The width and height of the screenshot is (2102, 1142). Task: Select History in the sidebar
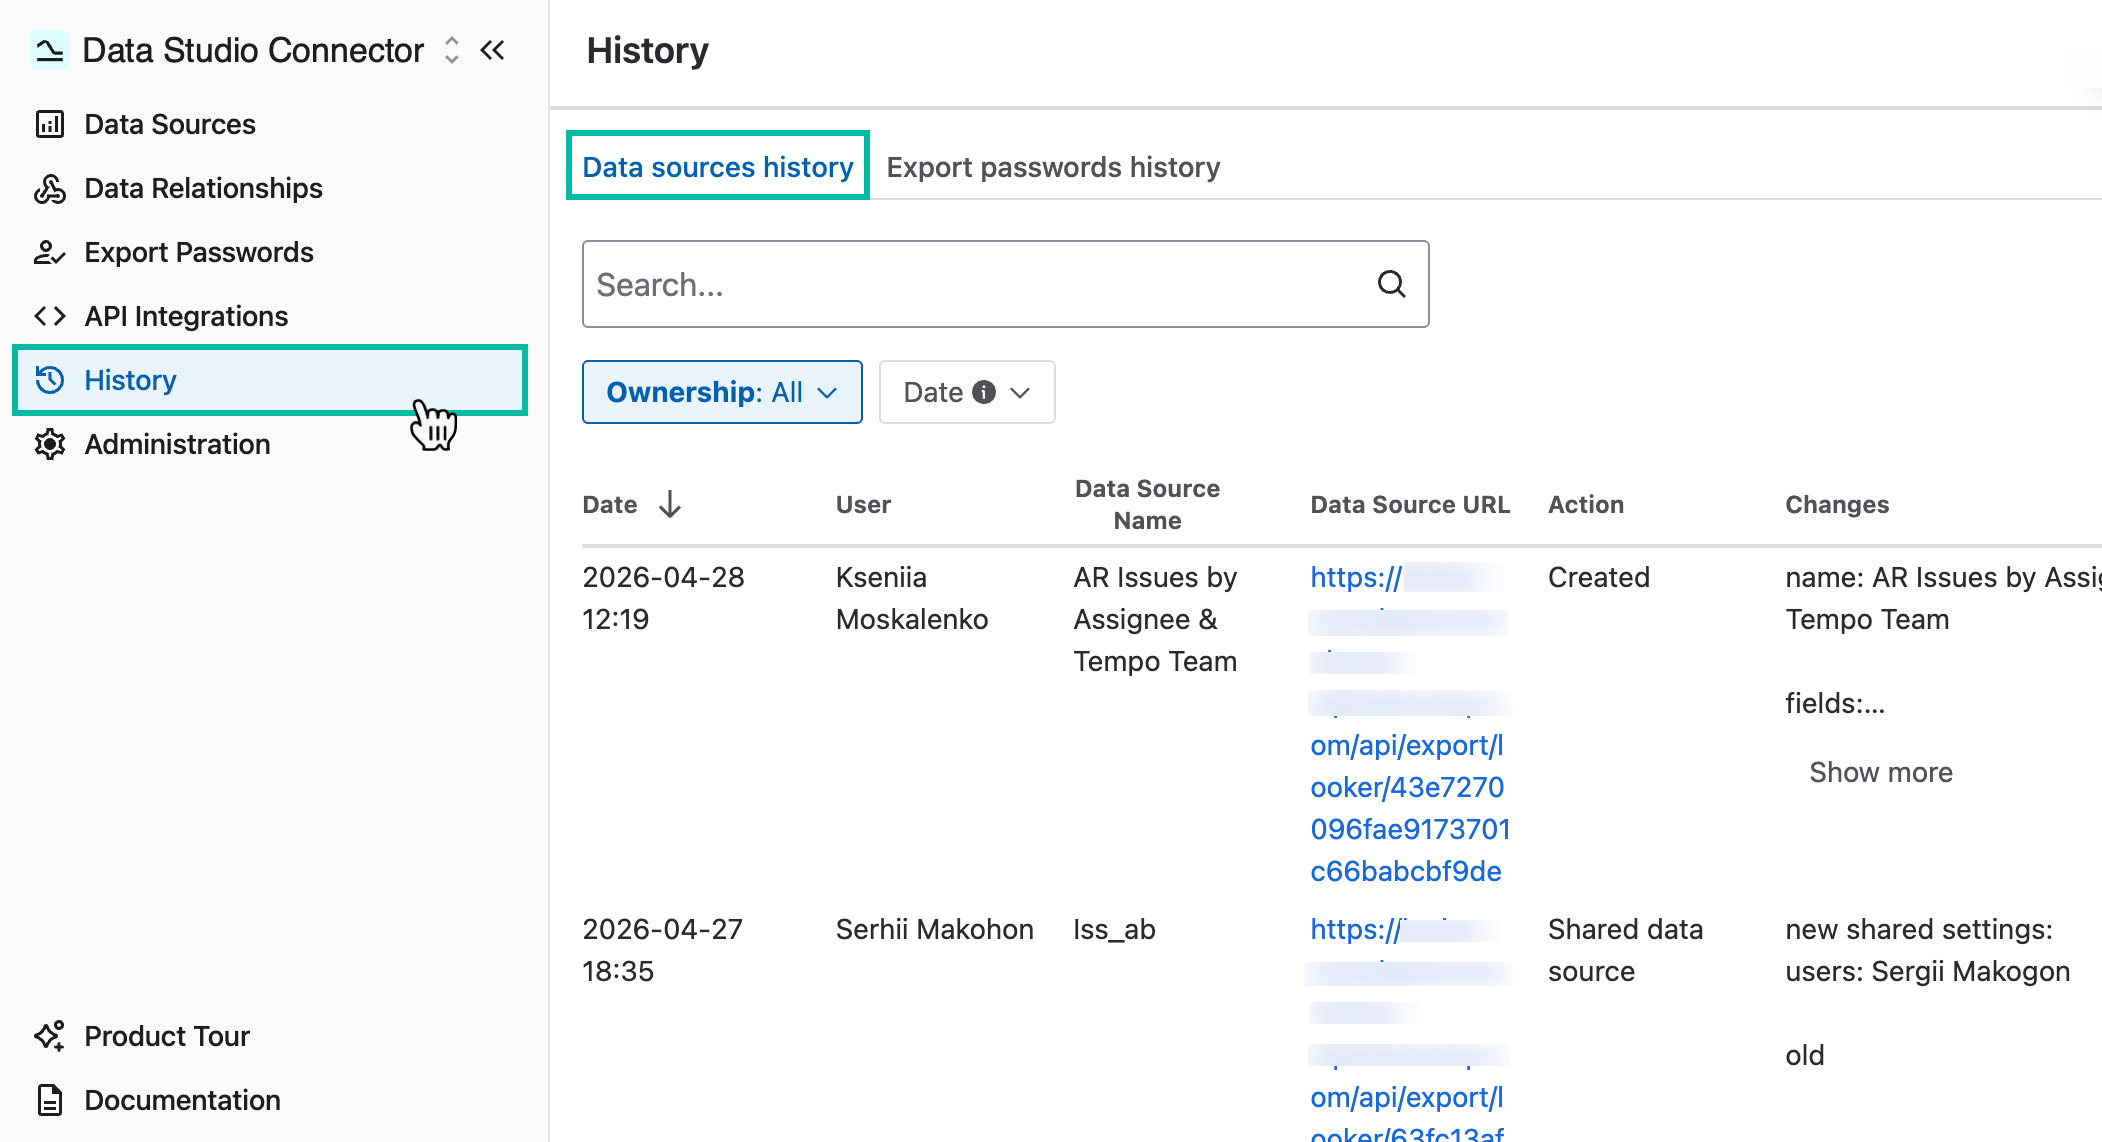point(270,380)
